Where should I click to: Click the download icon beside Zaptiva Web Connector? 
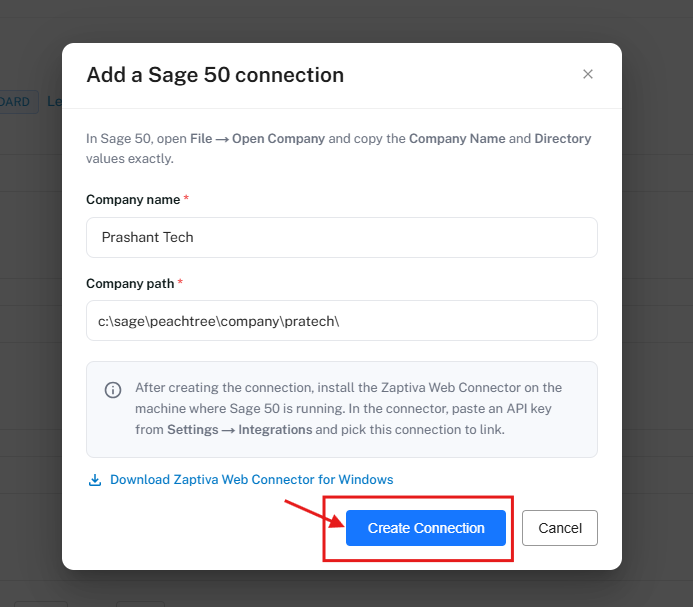click(x=95, y=480)
